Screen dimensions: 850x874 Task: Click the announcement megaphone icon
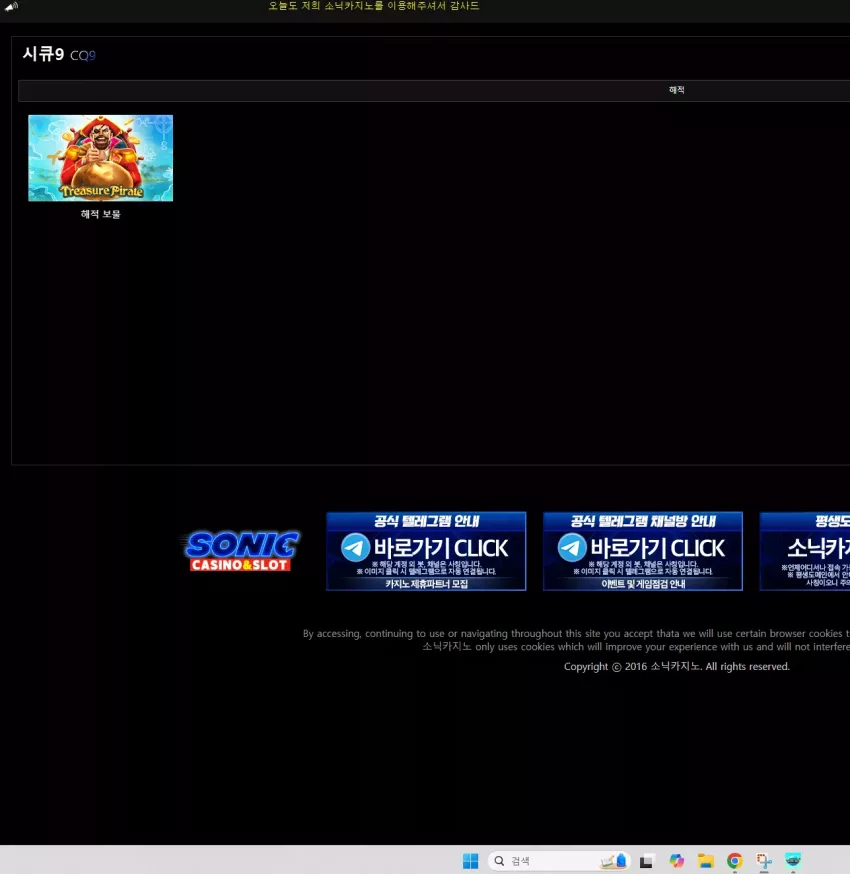click(12, 6)
